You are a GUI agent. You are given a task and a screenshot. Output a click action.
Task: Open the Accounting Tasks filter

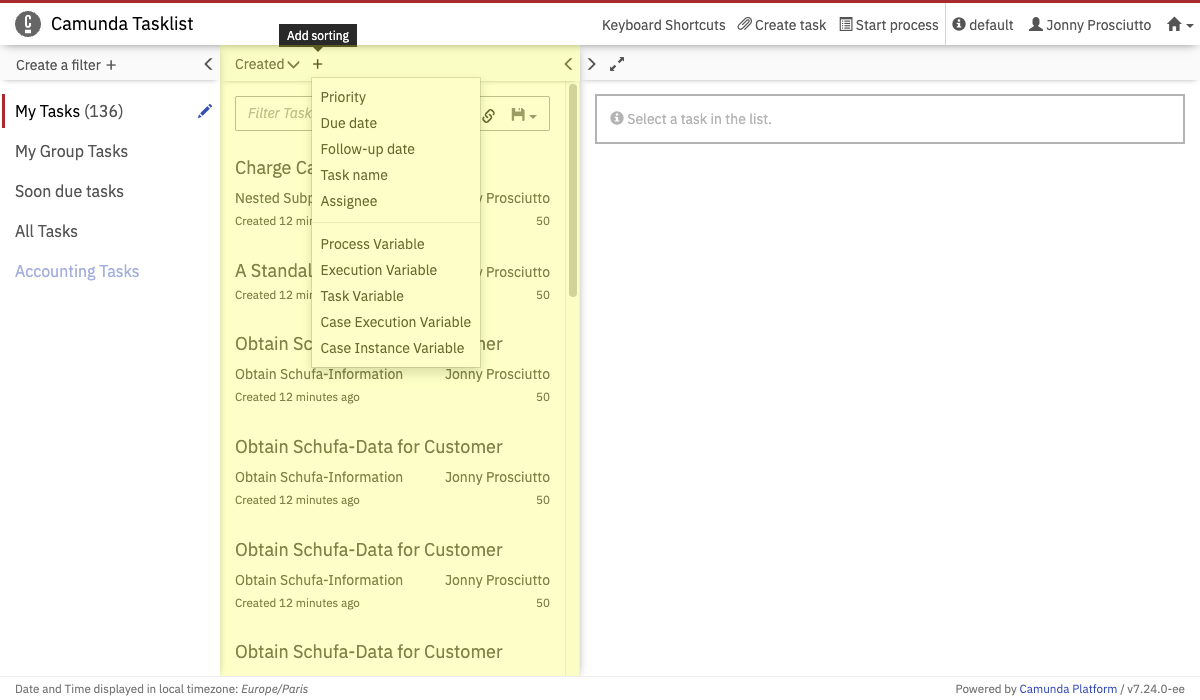pyautogui.click(x=77, y=271)
